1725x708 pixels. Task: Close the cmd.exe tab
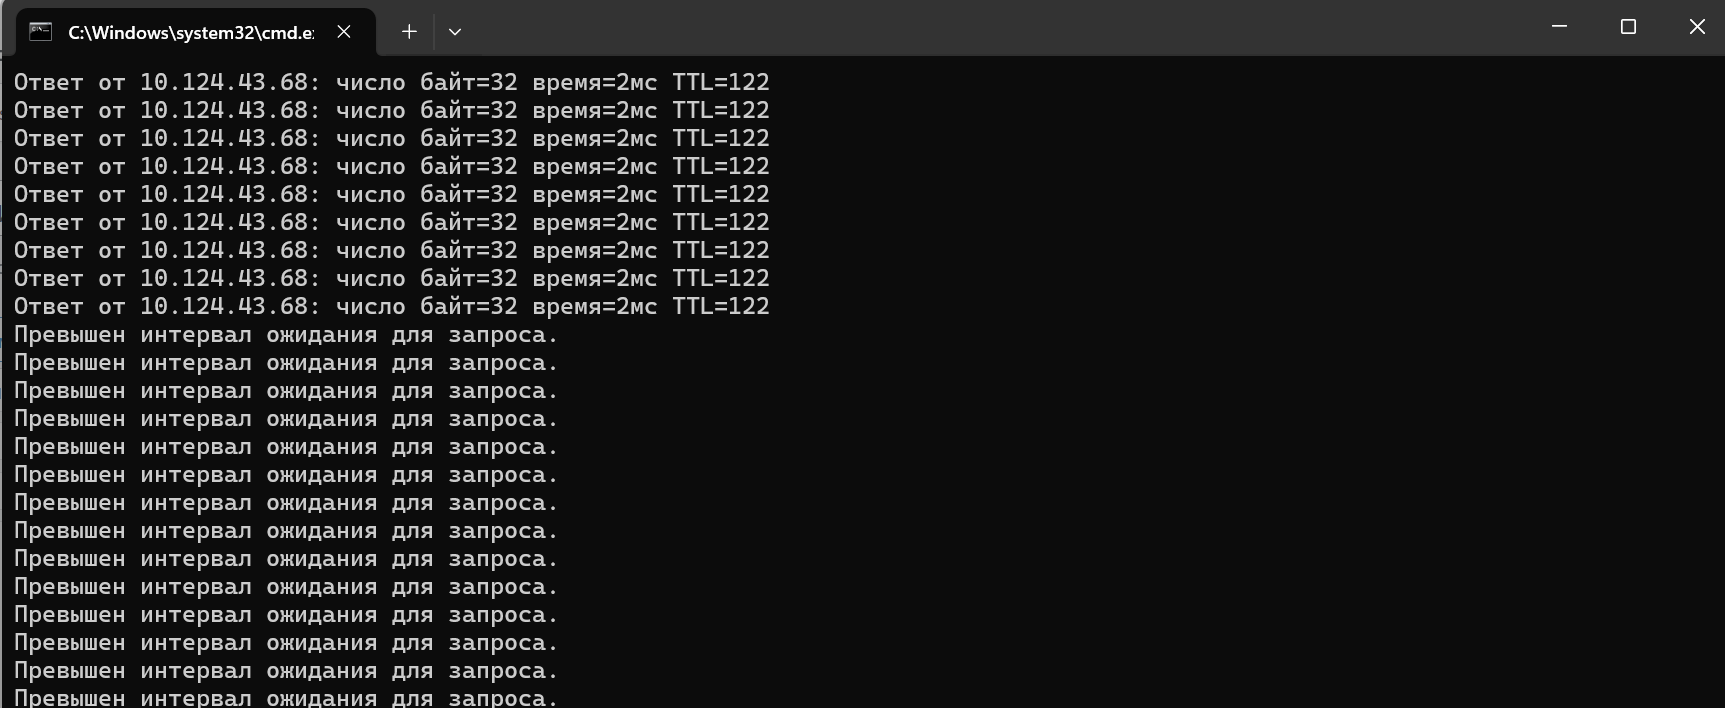click(x=344, y=32)
